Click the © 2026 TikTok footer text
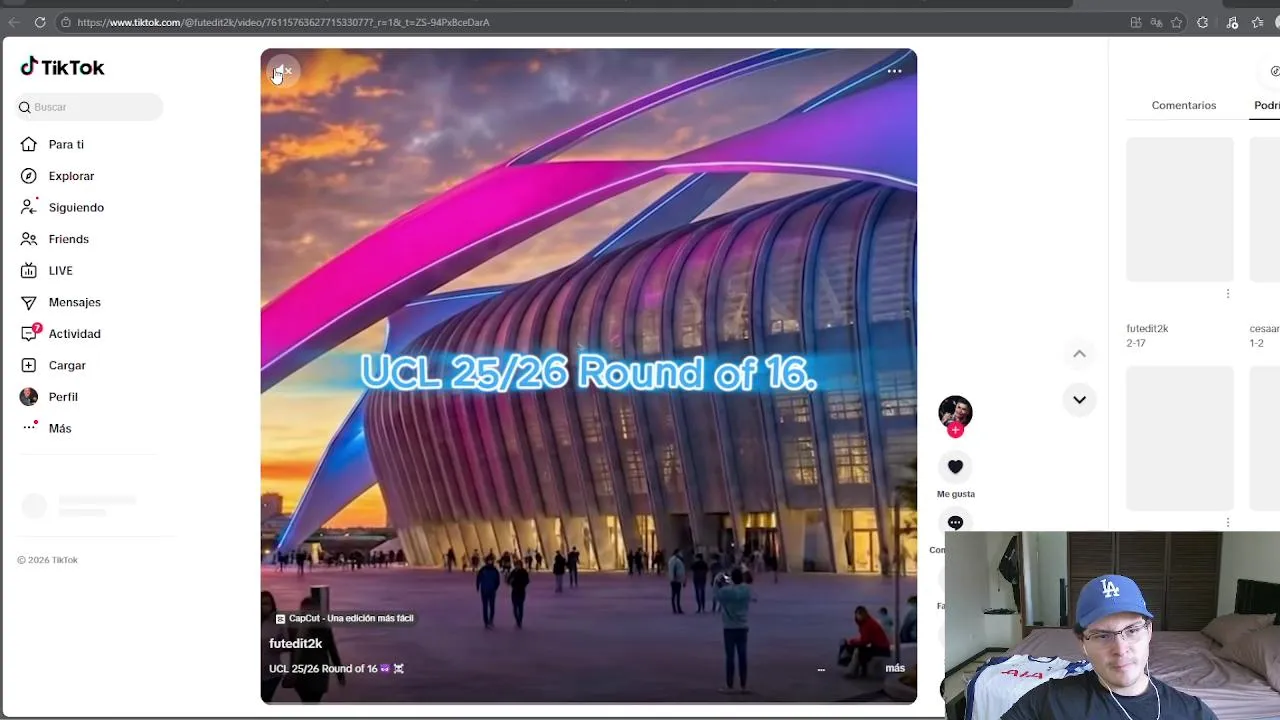The width and height of the screenshot is (1280, 720). click(47, 560)
